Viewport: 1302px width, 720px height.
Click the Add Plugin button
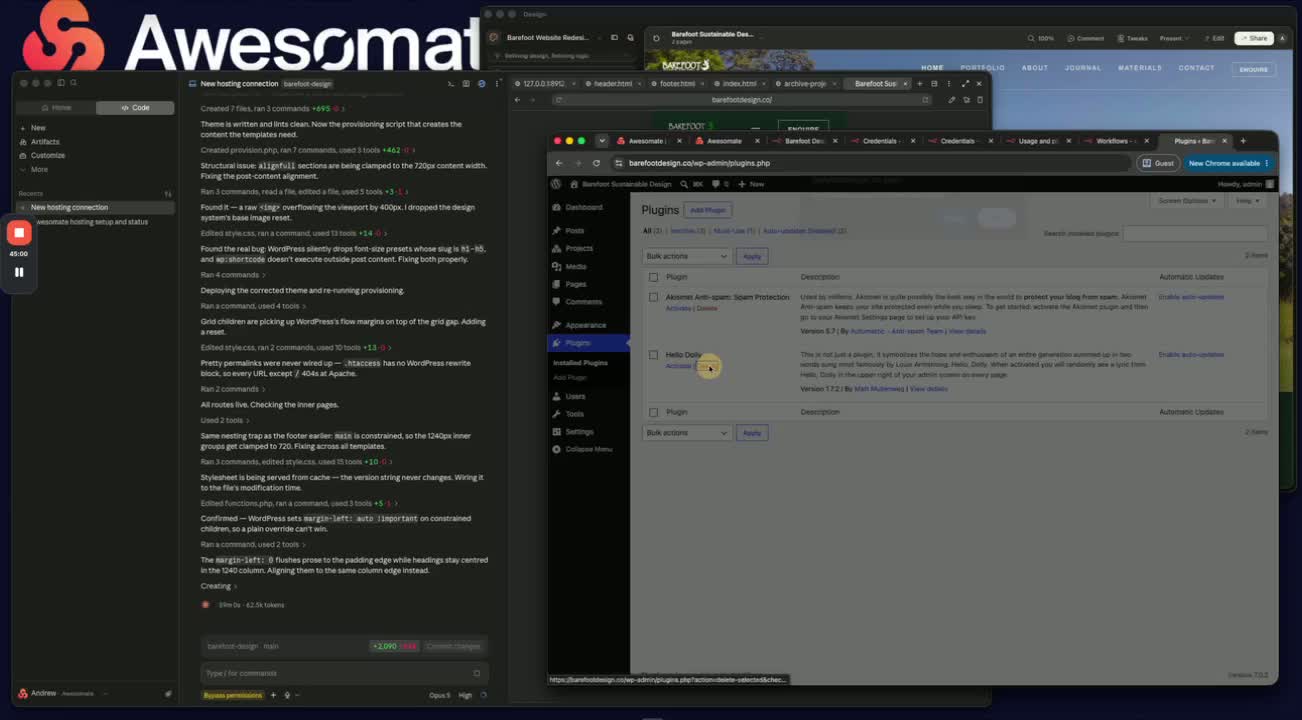coord(708,210)
